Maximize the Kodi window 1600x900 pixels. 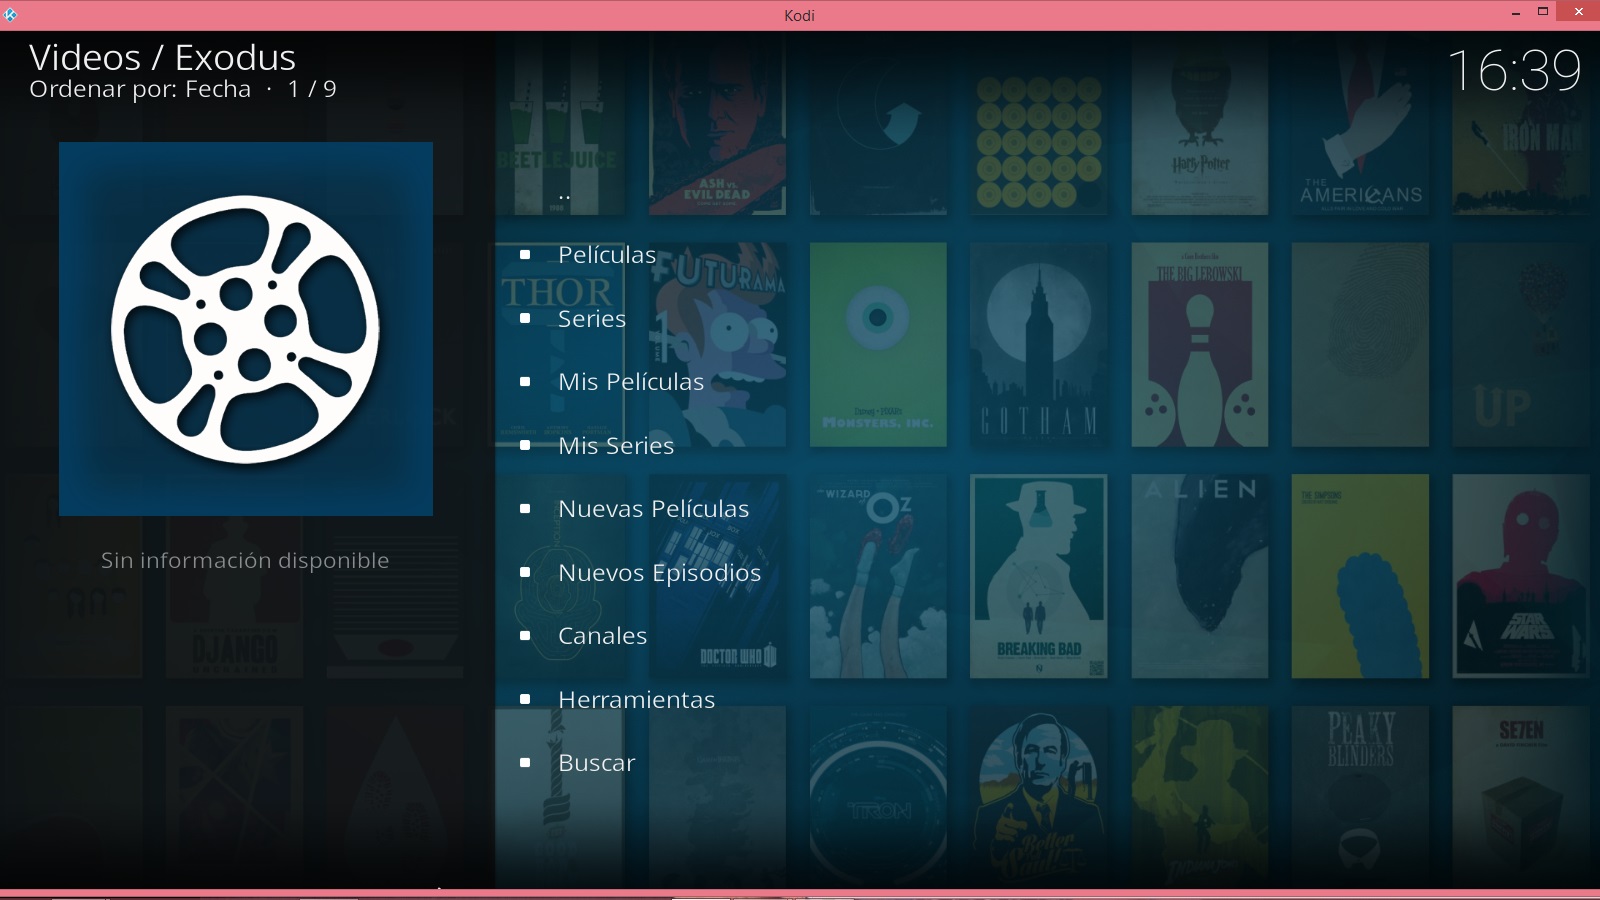[x=1543, y=12]
